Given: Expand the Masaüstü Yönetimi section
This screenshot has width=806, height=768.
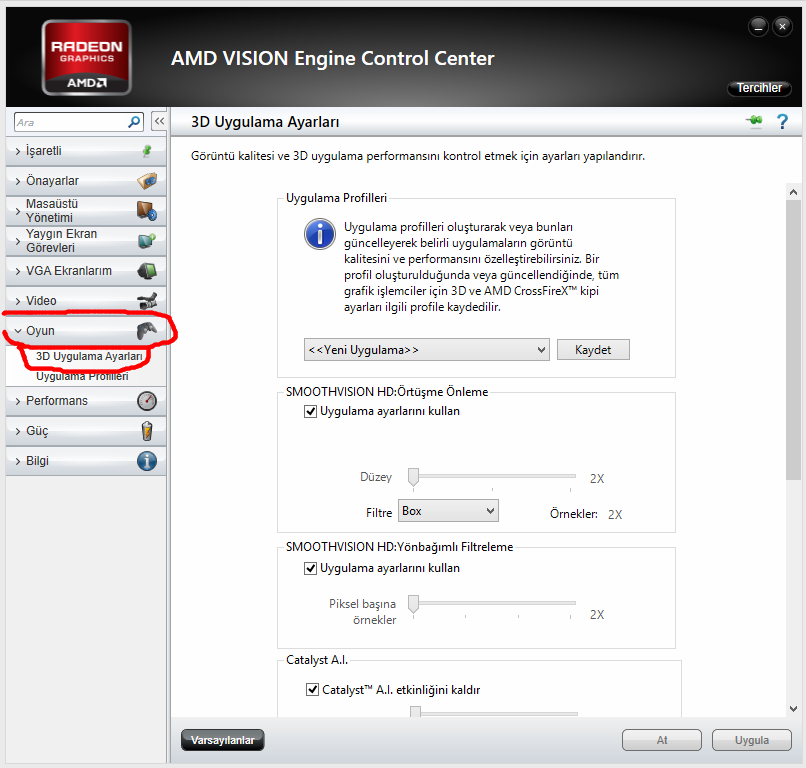Looking at the screenshot, I should [86, 211].
